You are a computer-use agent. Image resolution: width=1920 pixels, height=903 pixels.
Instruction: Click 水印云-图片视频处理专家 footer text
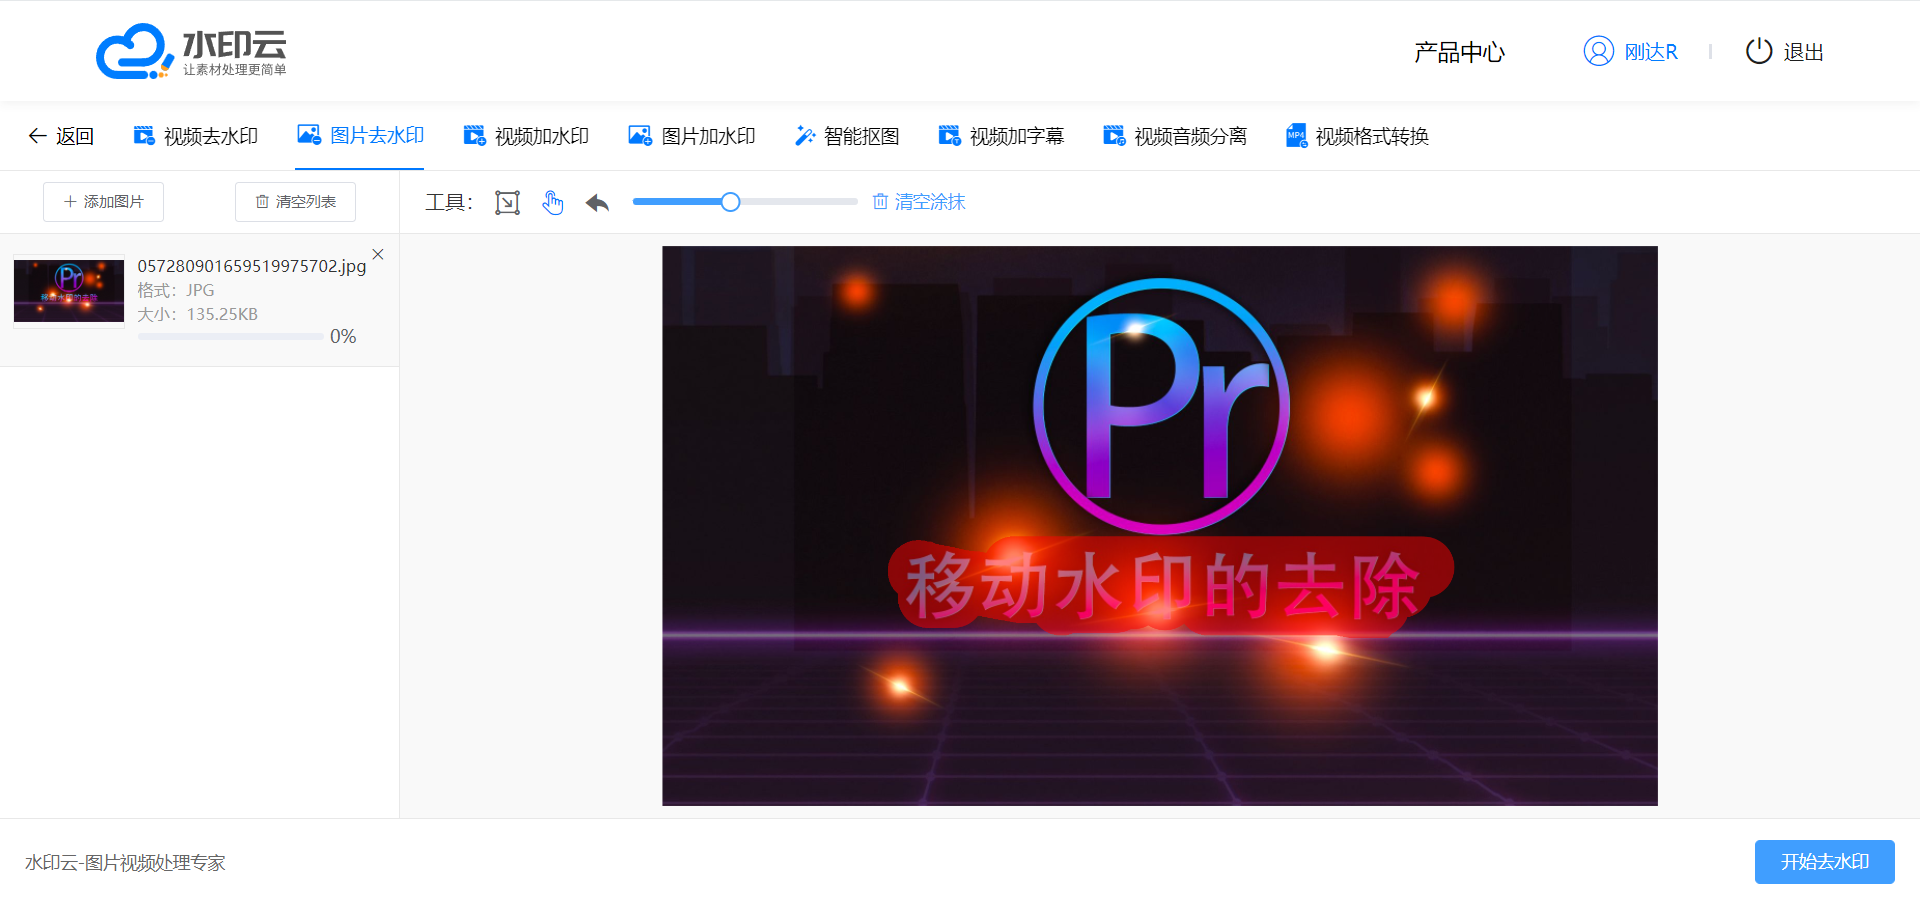125,863
